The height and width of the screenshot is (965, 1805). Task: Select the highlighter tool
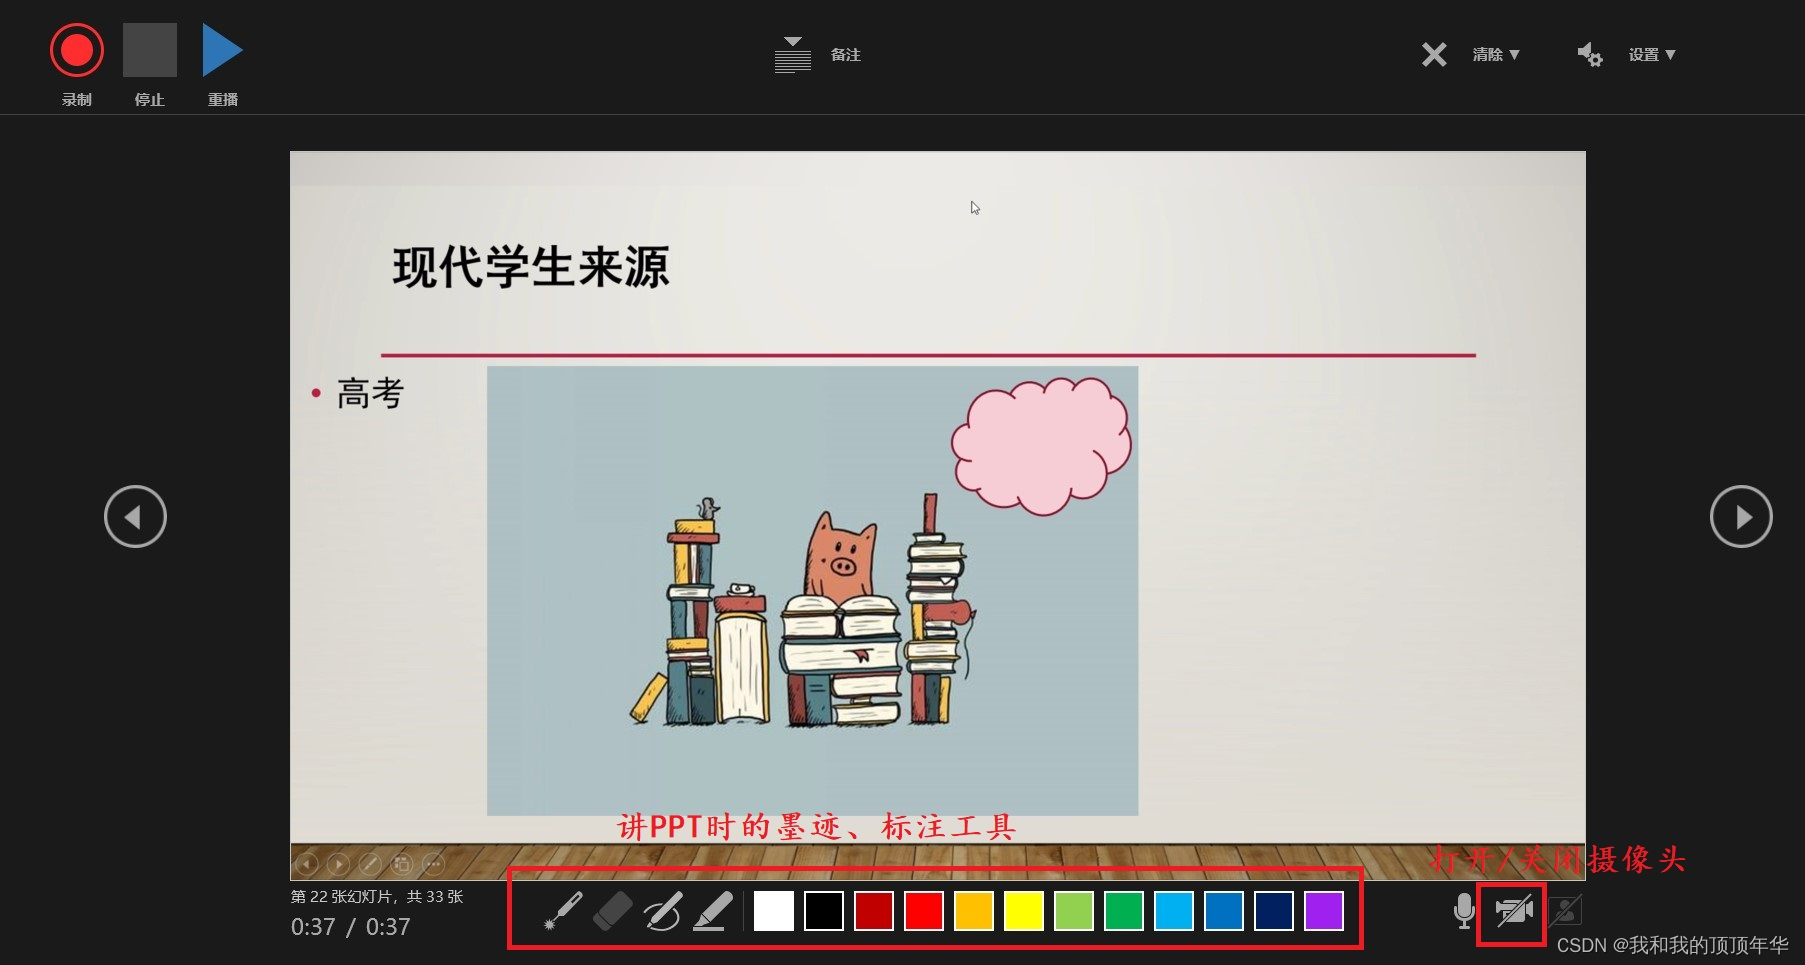pos(713,911)
